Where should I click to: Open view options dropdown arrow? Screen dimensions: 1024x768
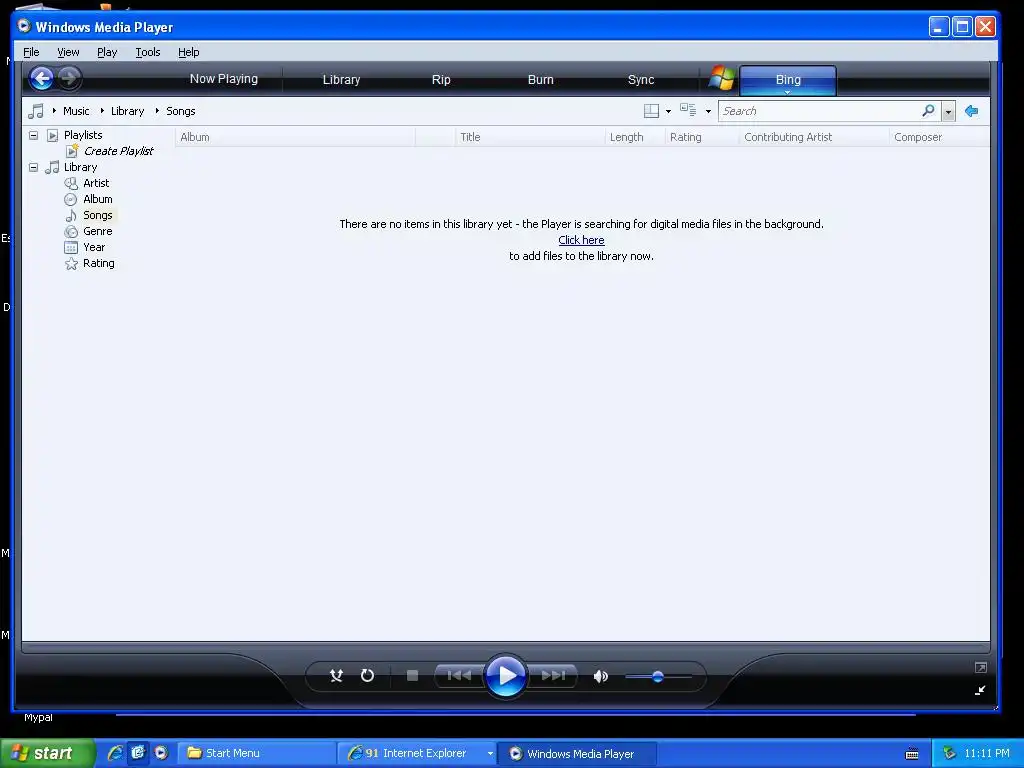(x=708, y=112)
